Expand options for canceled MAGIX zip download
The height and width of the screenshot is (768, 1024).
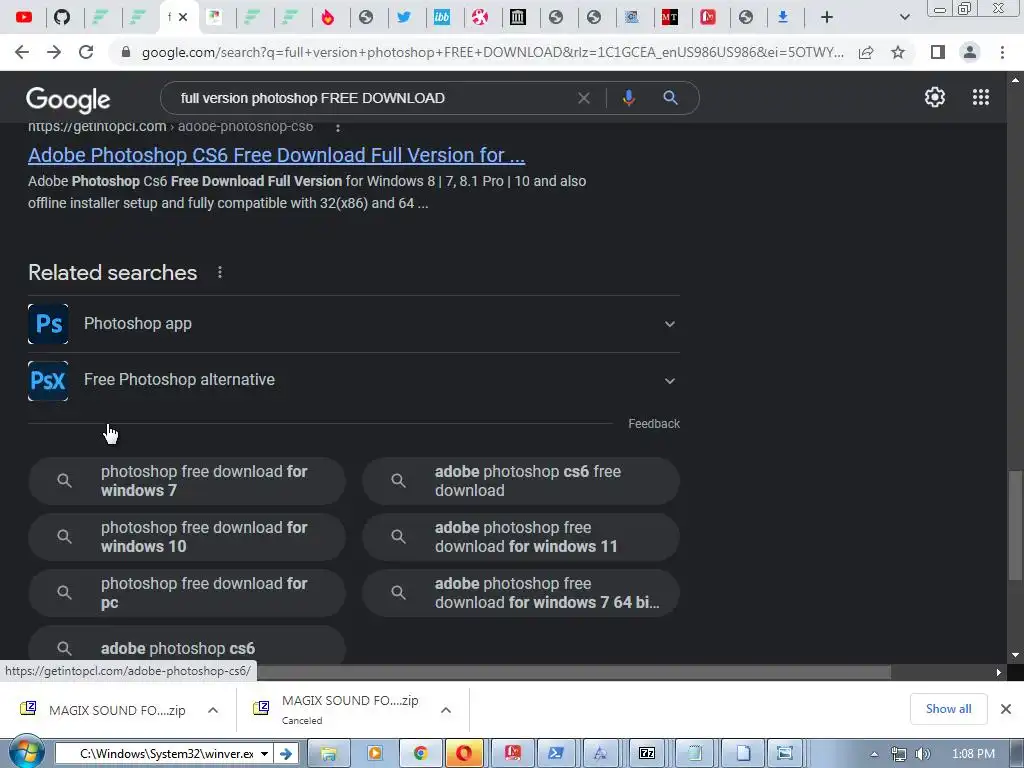pos(446,710)
